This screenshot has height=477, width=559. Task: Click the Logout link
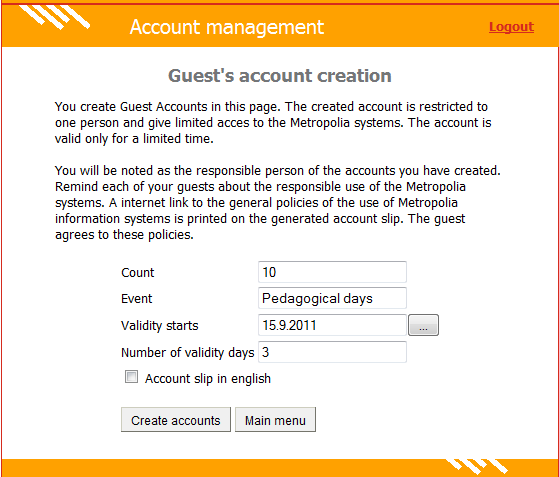[x=511, y=27]
